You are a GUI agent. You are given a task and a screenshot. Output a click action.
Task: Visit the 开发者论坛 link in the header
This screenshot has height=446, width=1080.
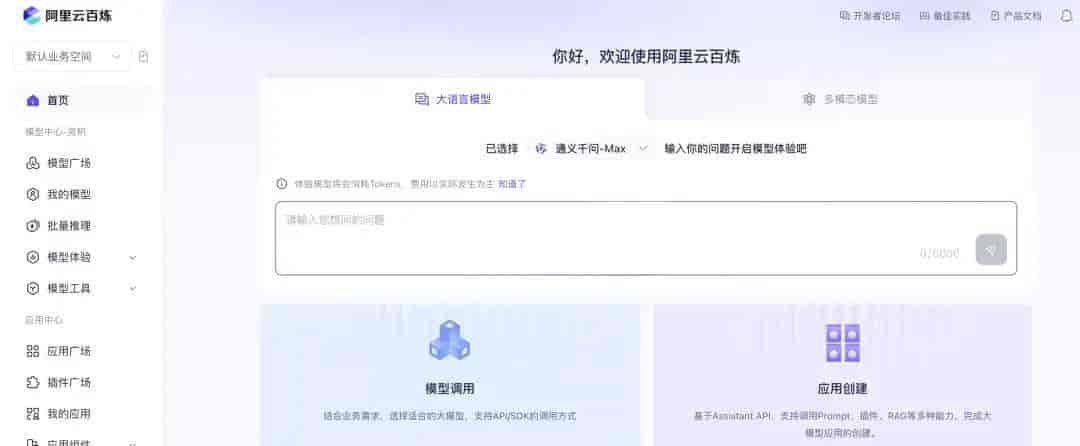point(870,16)
